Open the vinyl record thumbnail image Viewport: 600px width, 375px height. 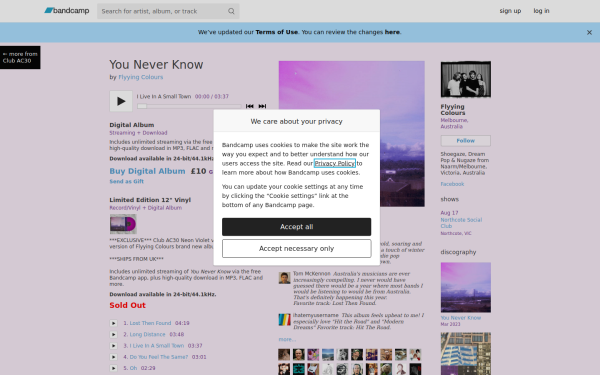pyautogui.click(x=123, y=224)
